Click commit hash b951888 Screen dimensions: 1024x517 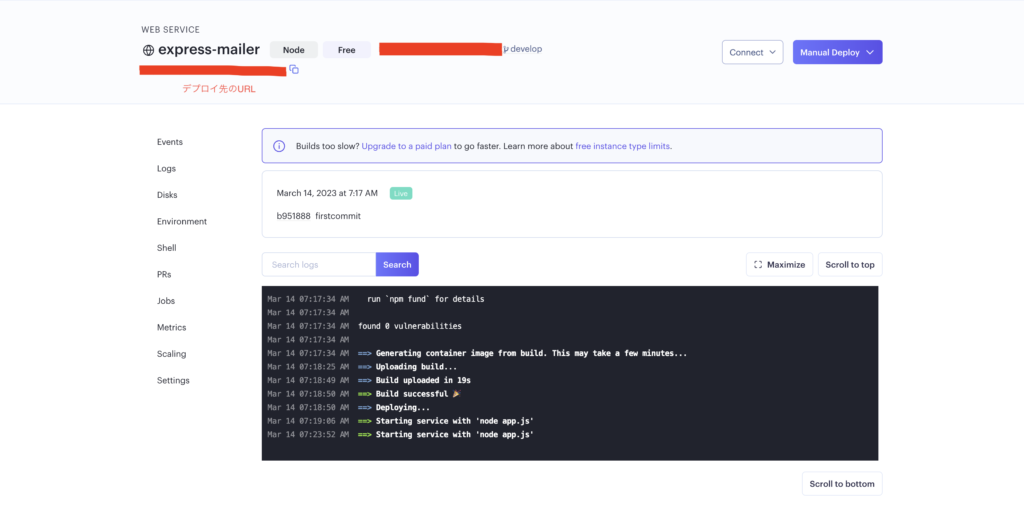click(293, 216)
